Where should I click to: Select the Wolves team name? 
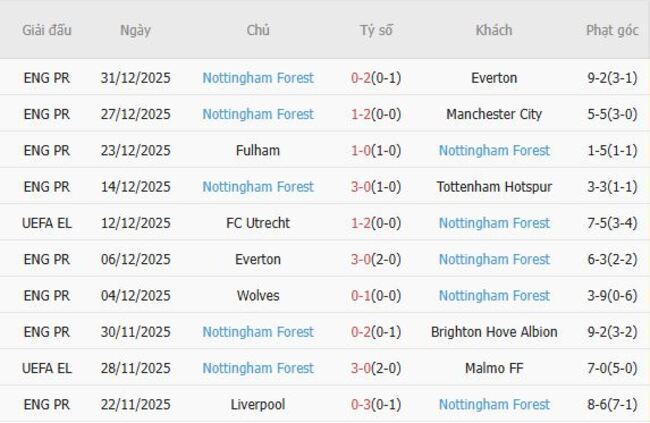tap(258, 296)
